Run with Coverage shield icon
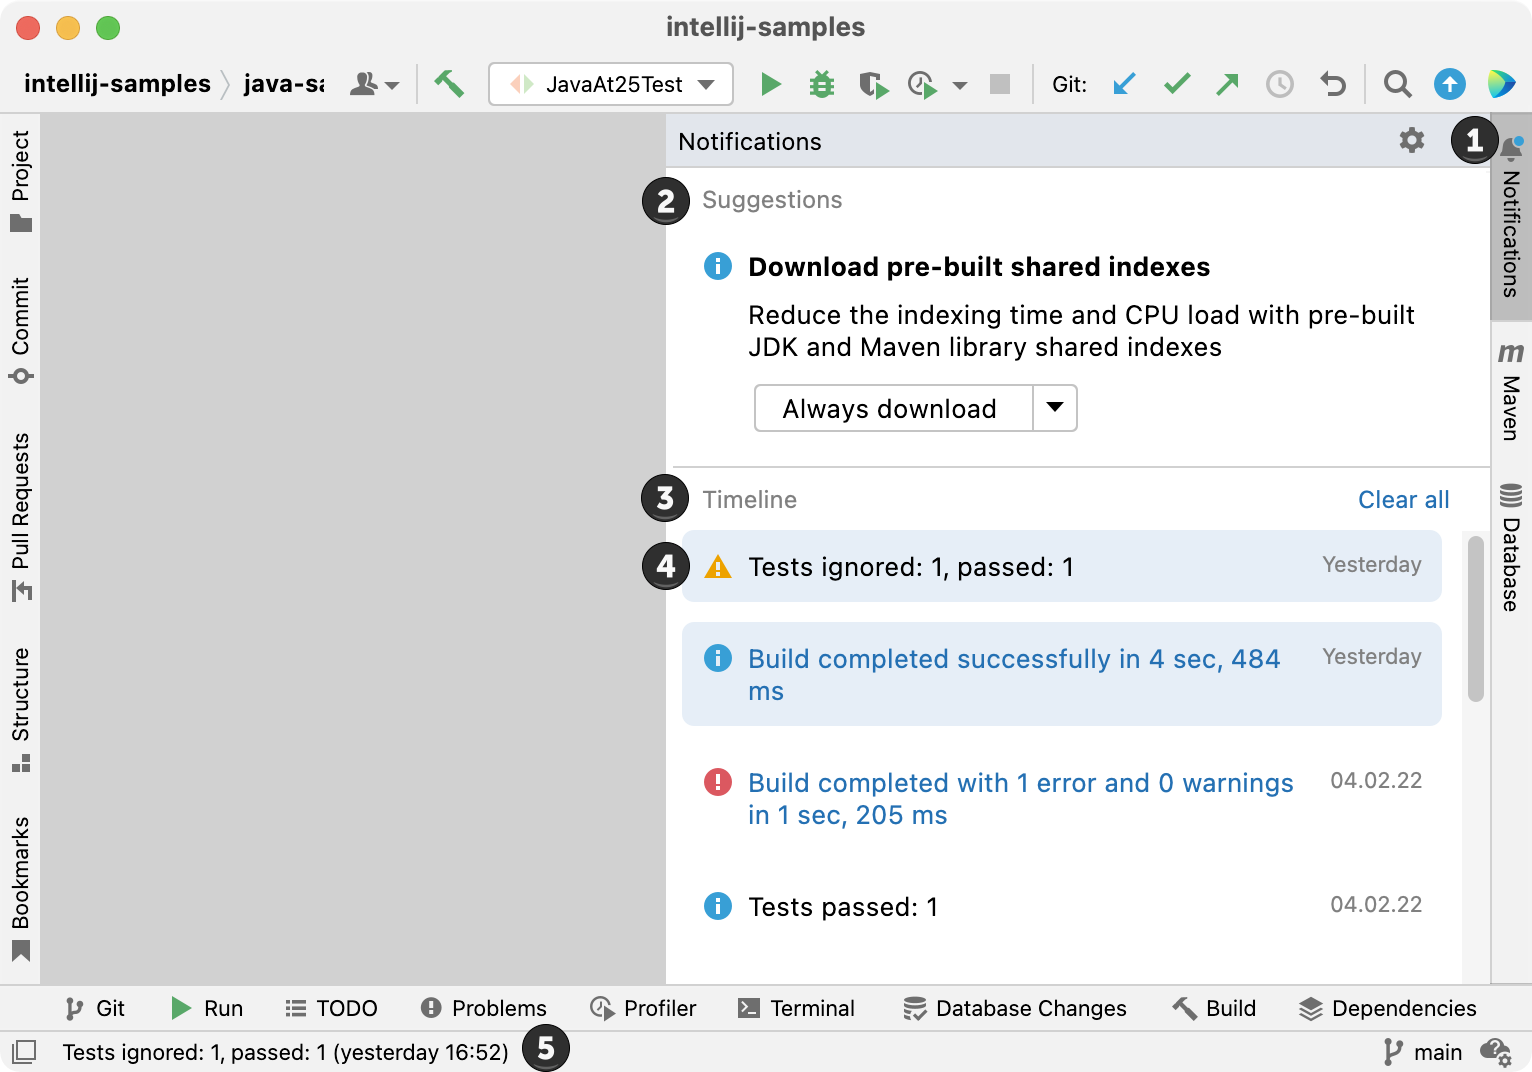This screenshot has width=1532, height=1072. 874,85
